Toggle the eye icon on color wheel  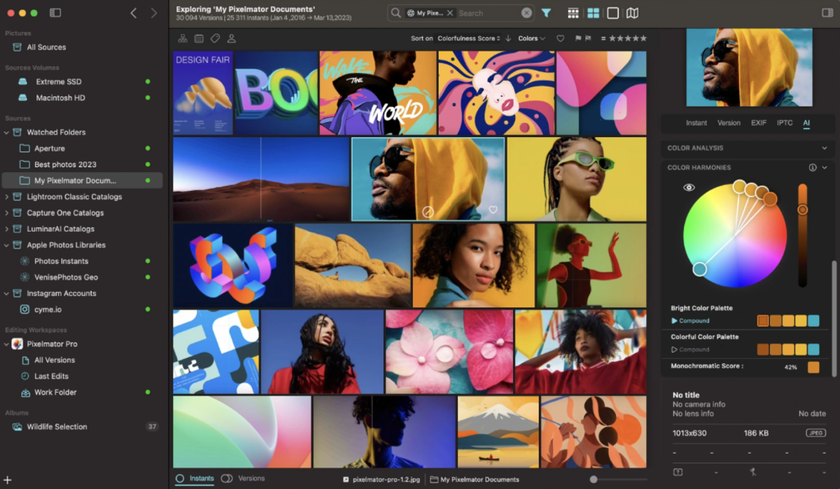(689, 187)
